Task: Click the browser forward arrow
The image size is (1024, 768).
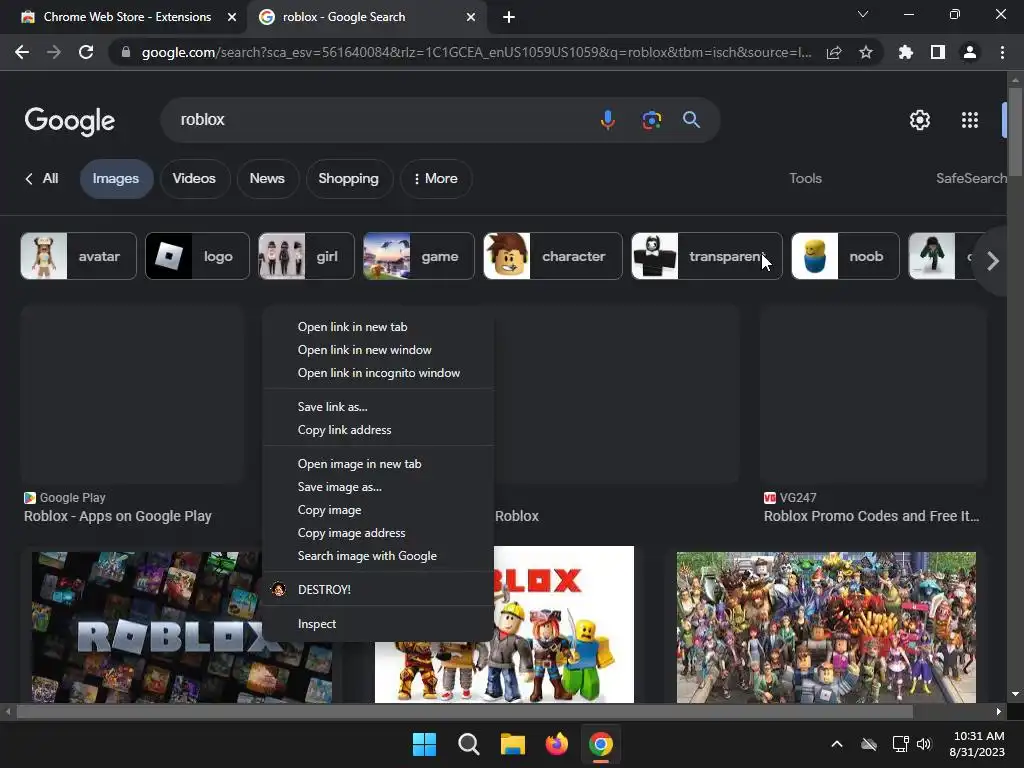Action: [54, 52]
